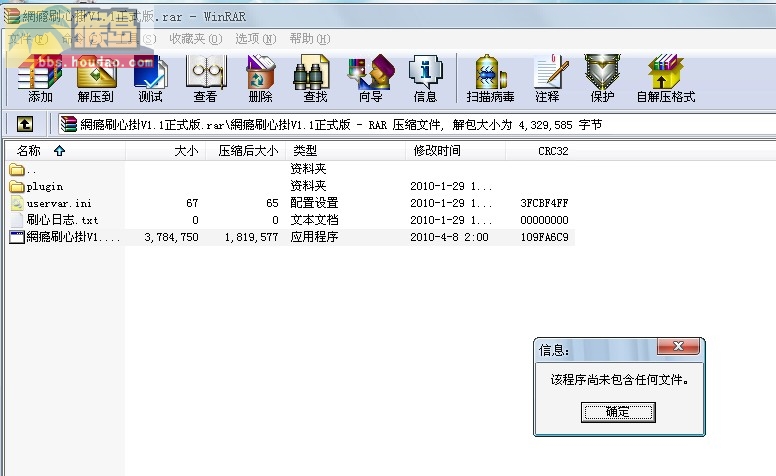Click the 保护 (Protect) shield icon
This screenshot has width=776, height=476.
point(602,79)
